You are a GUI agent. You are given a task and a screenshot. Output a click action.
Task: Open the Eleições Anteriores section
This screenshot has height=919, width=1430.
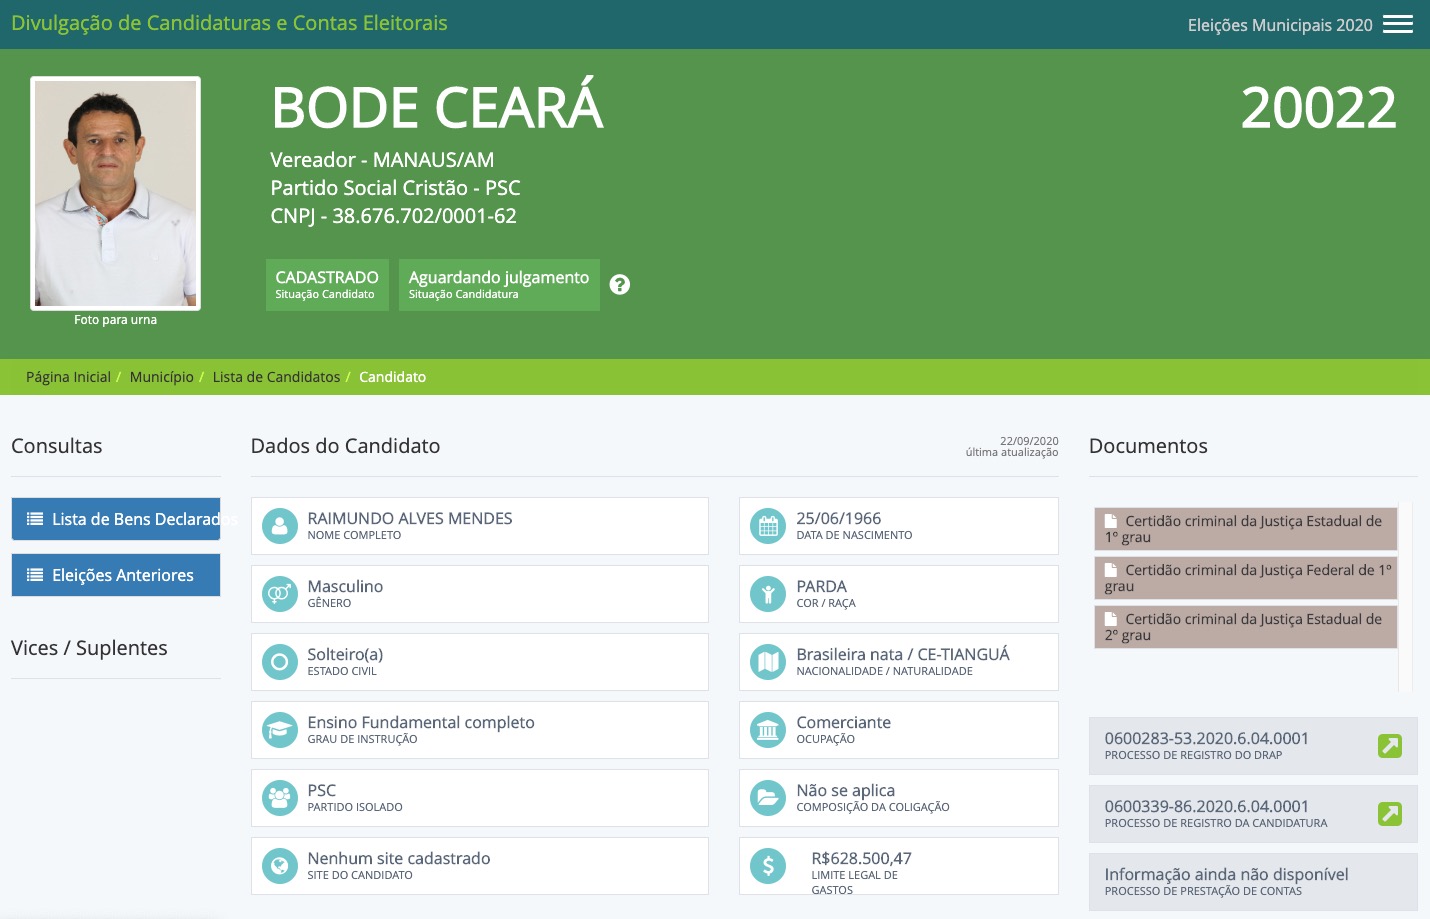115,575
